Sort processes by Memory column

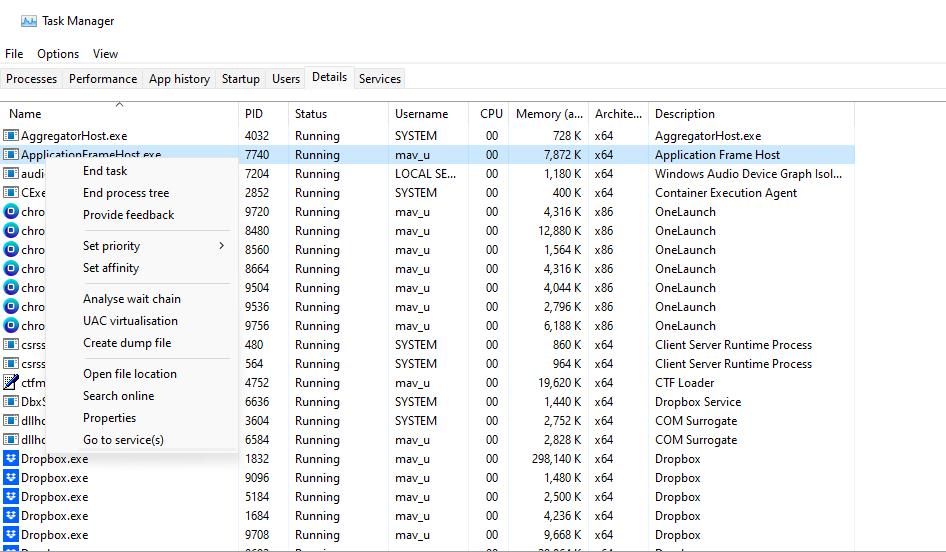click(549, 114)
